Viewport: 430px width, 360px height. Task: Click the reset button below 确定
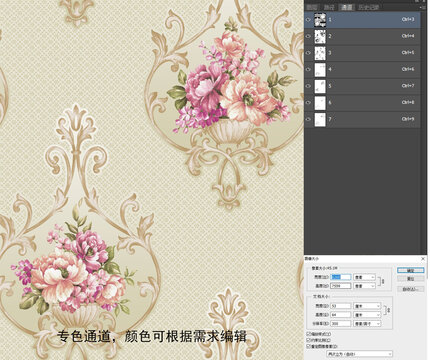411,278
